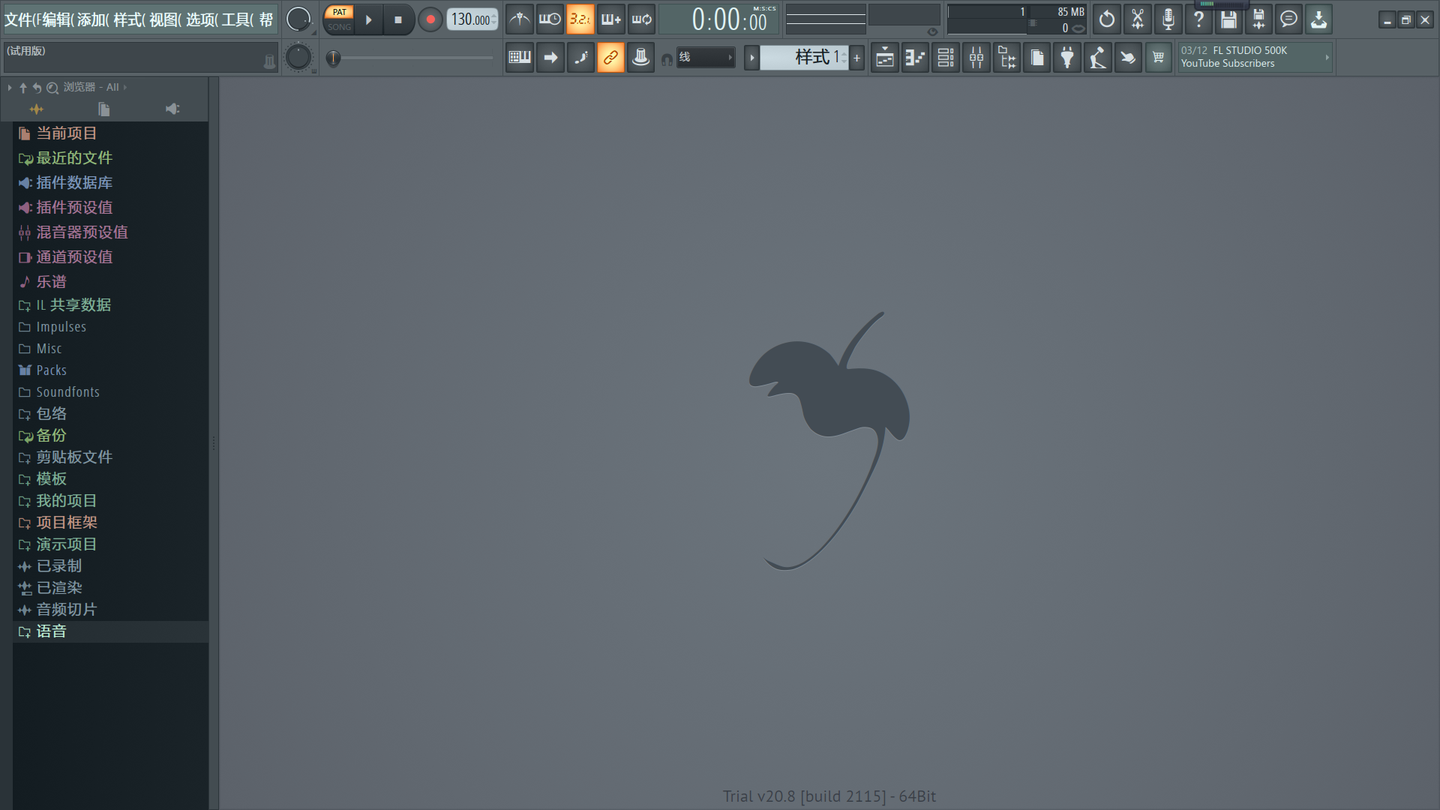Toggle typing keyboard to piano icon
1440x810 pixels.
[x=520, y=57]
